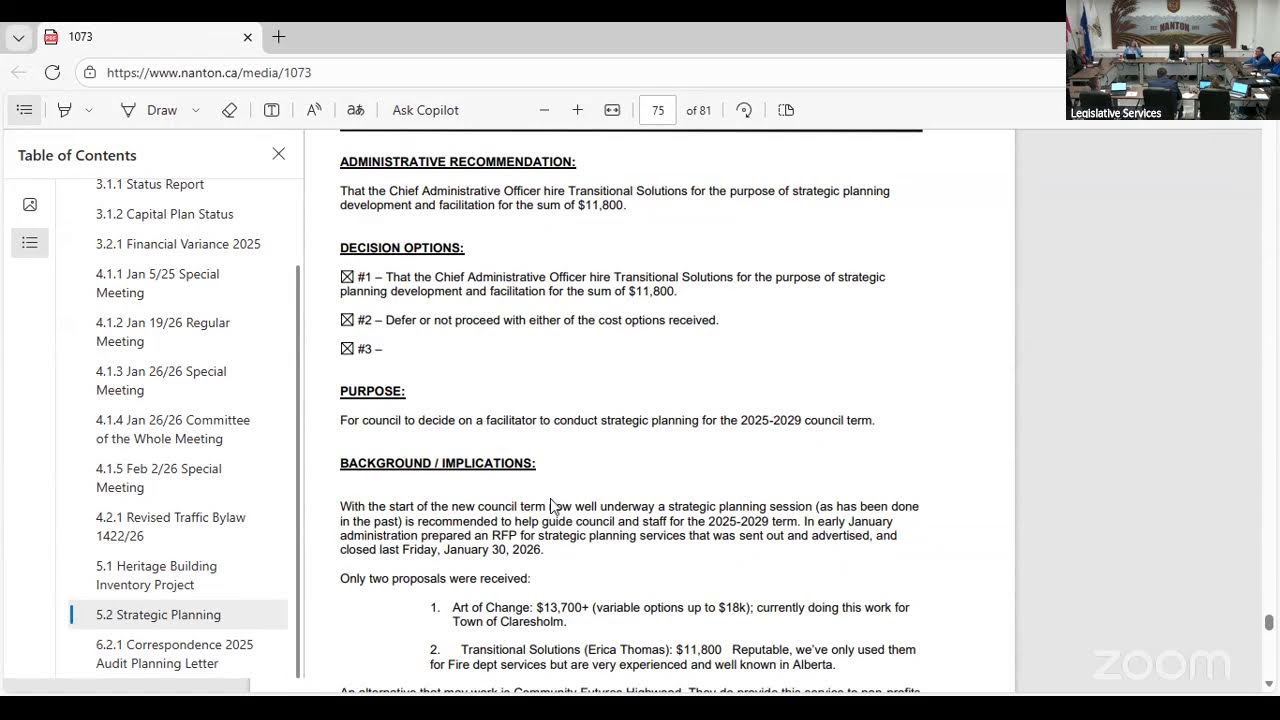1280x720 pixels.
Task: Add a text box to PDF
Action: 271,110
